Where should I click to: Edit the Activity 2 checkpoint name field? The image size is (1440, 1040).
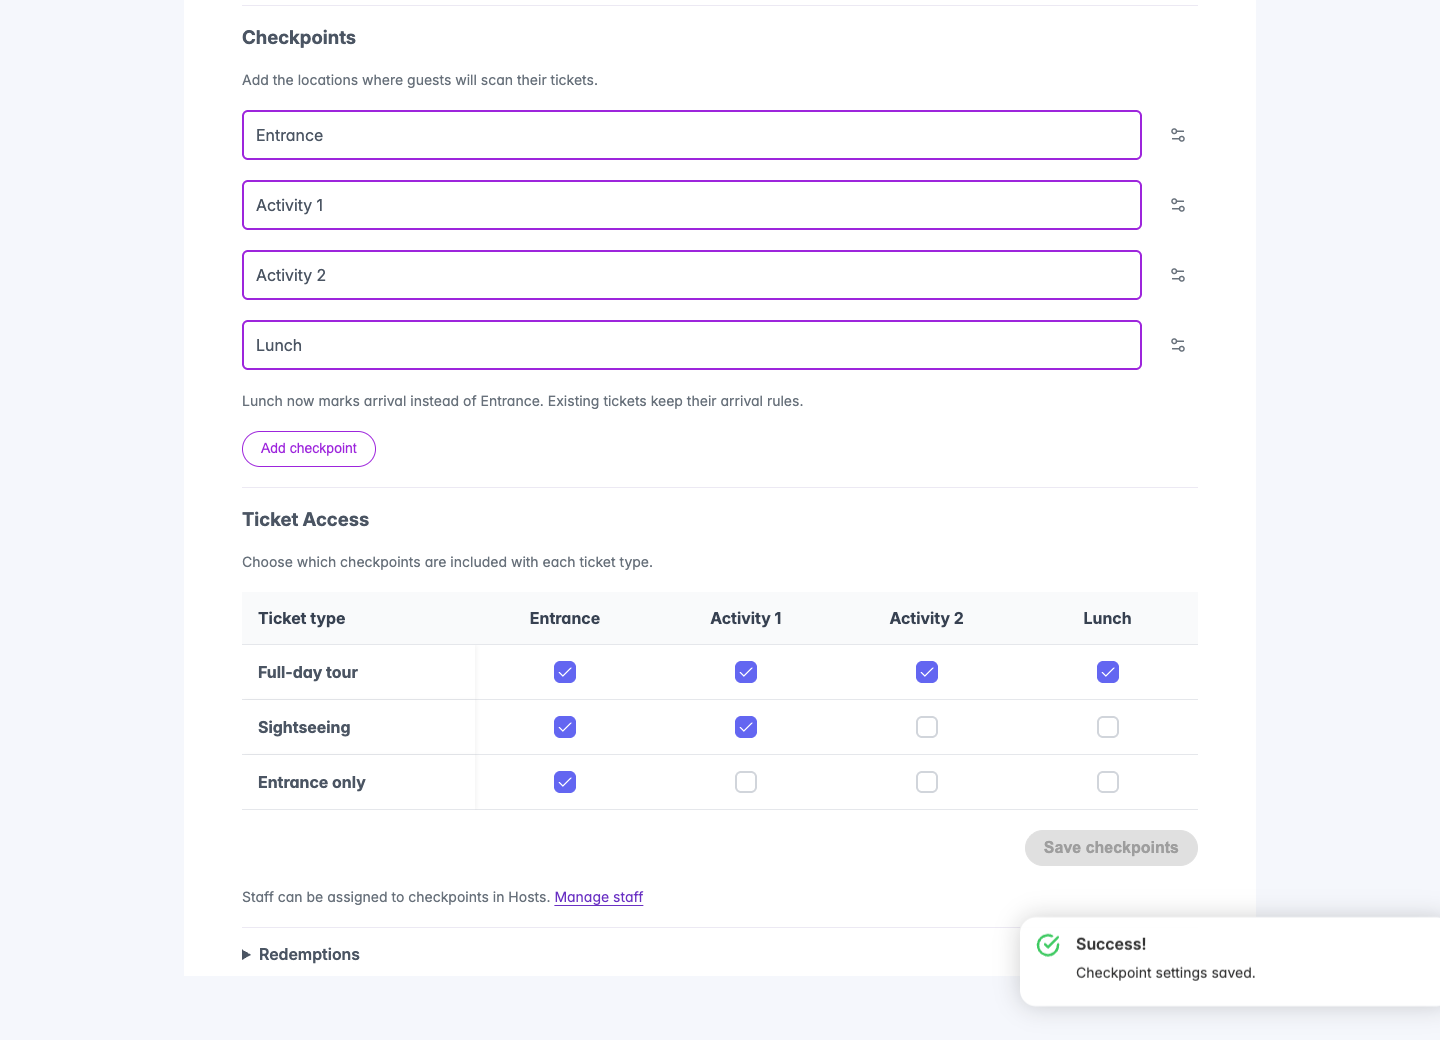(692, 275)
